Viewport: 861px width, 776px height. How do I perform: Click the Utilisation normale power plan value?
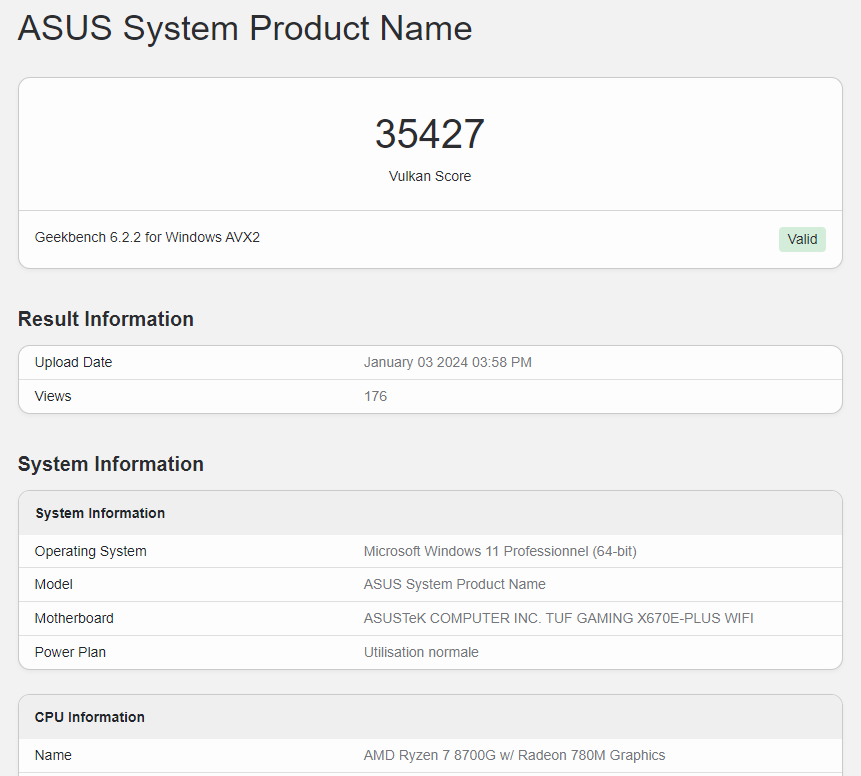click(421, 652)
